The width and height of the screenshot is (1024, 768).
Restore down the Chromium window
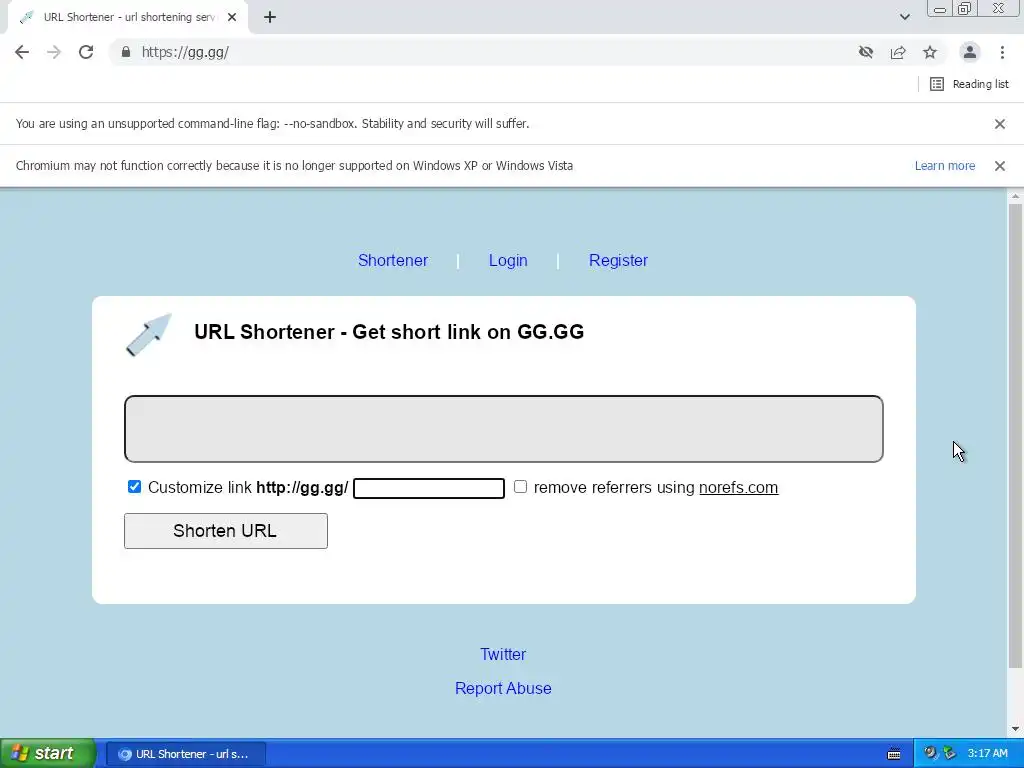[x=964, y=9]
